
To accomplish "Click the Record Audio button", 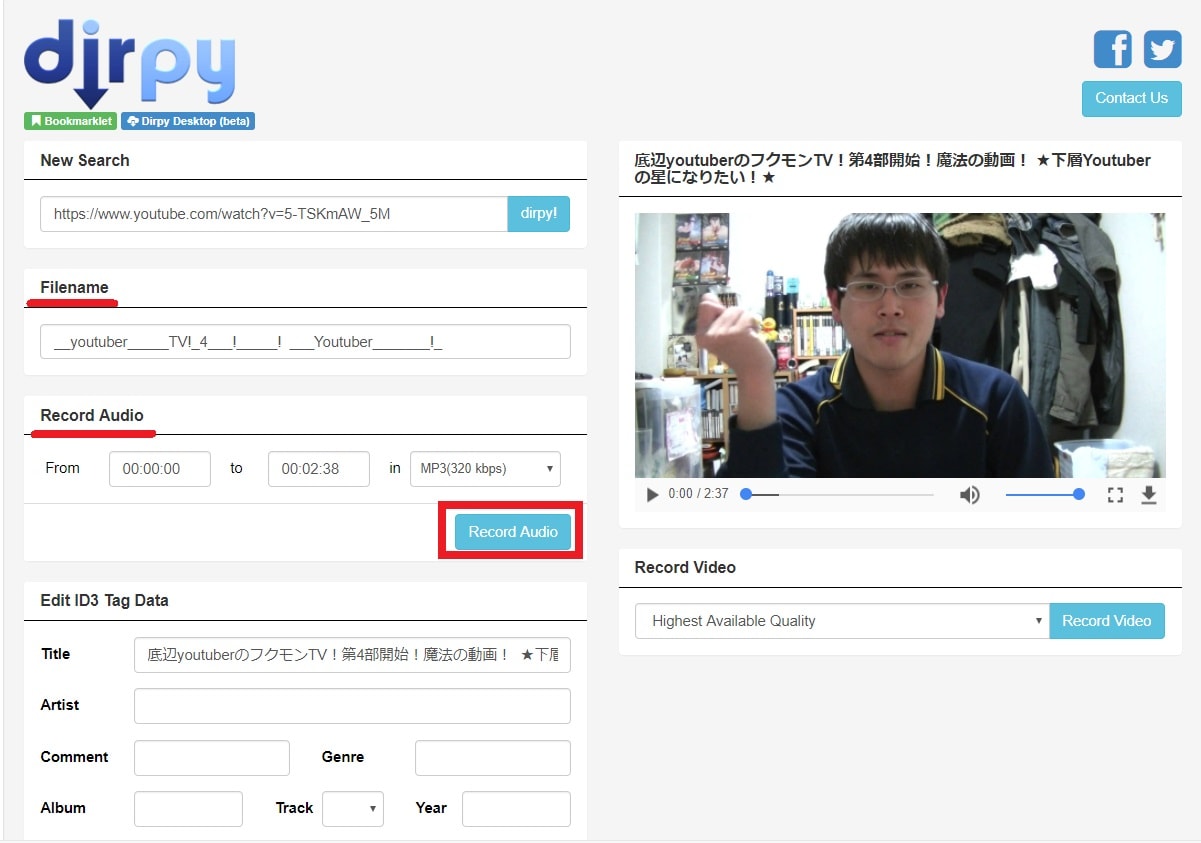I will point(513,532).
